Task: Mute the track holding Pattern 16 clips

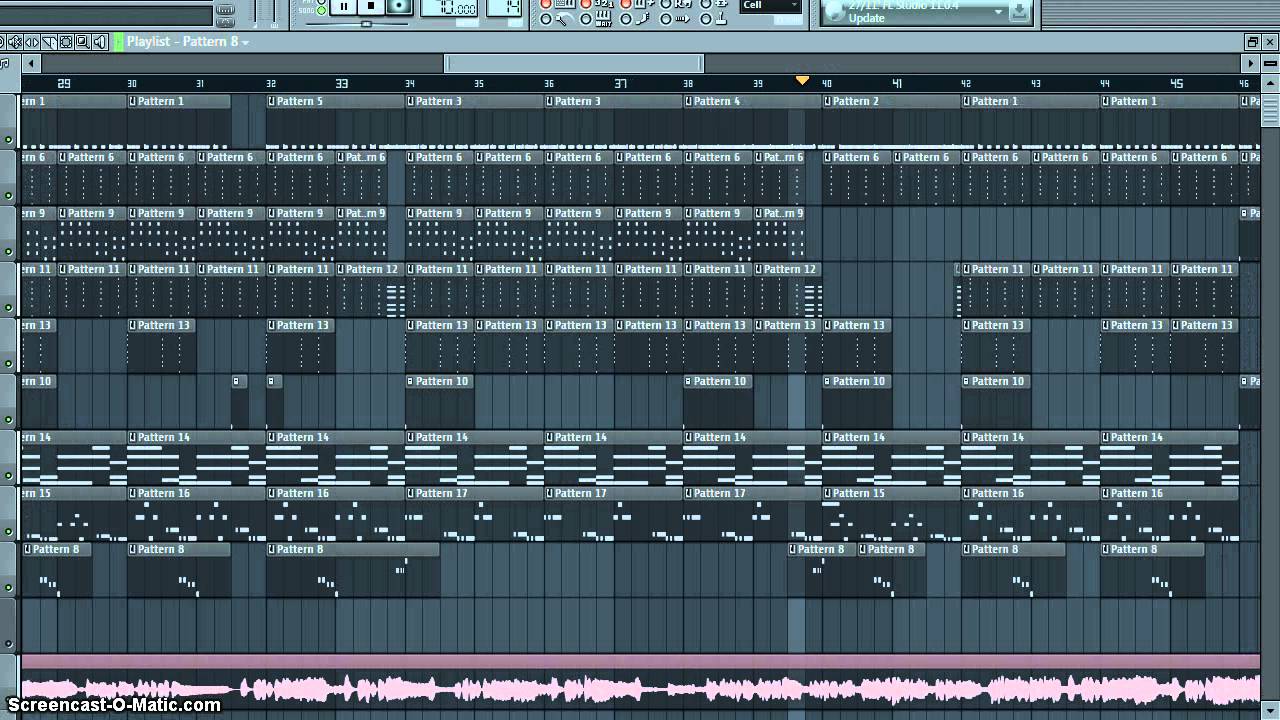Action: 10,532
